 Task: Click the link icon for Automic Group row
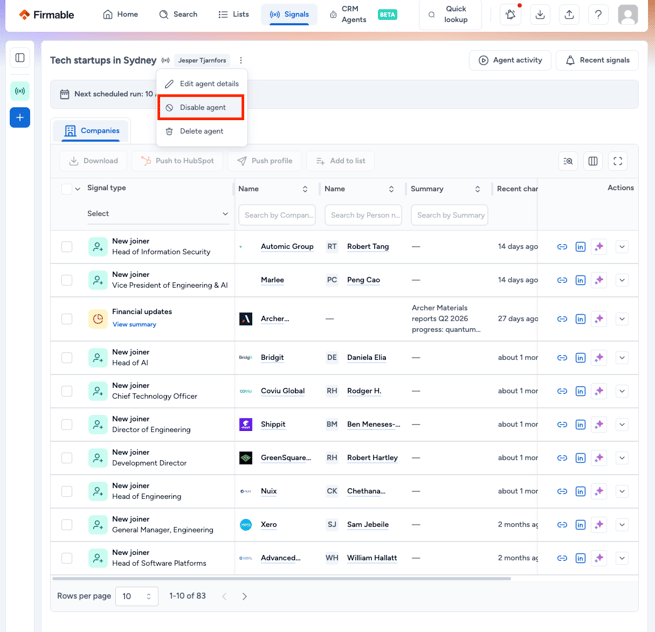click(562, 247)
